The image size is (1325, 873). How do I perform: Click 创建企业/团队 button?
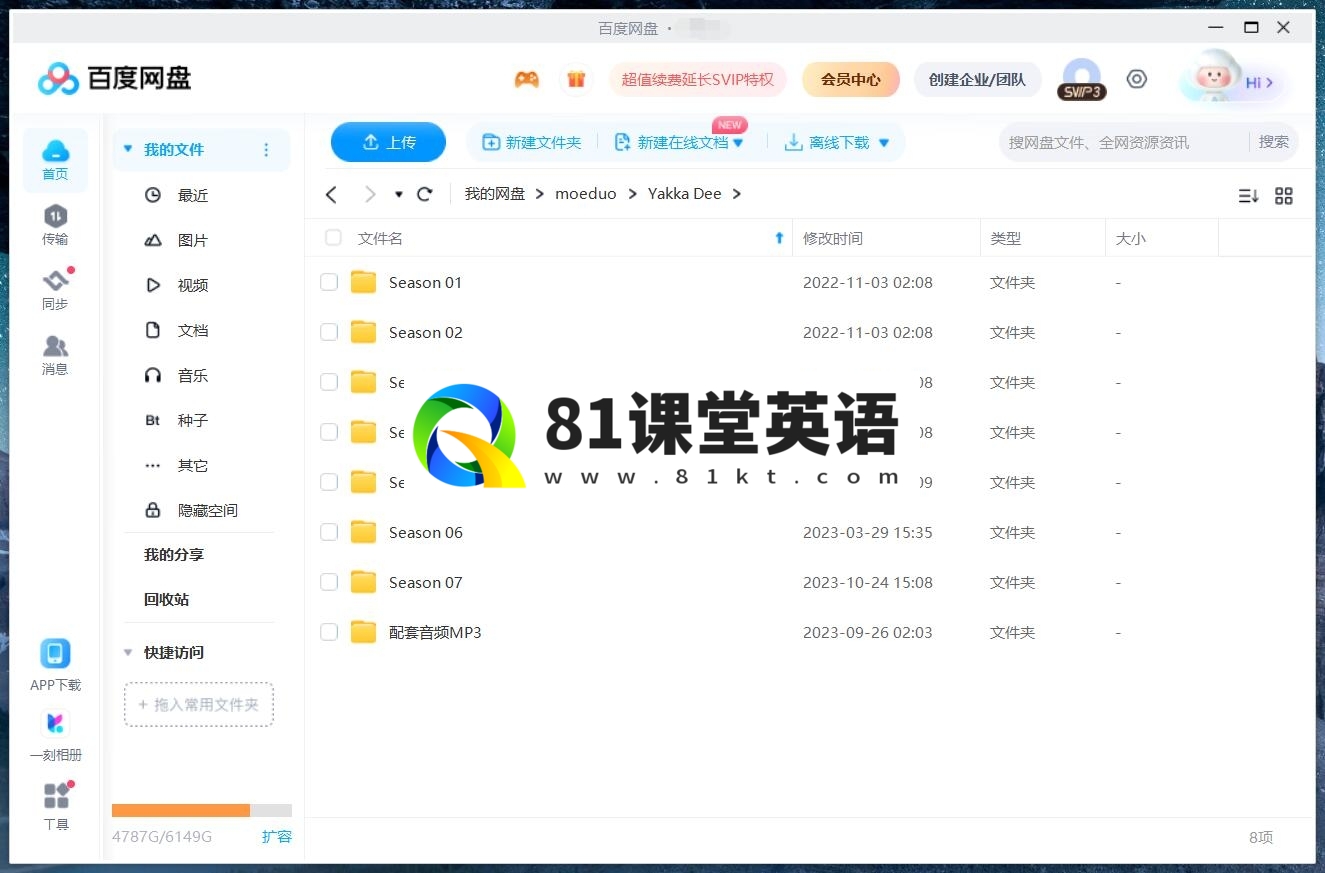click(977, 80)
